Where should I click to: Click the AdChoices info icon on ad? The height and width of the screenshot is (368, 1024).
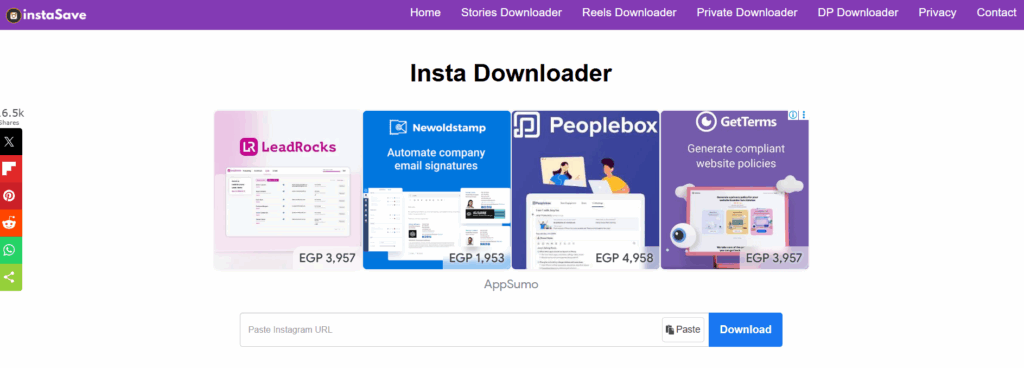[793, 115]
